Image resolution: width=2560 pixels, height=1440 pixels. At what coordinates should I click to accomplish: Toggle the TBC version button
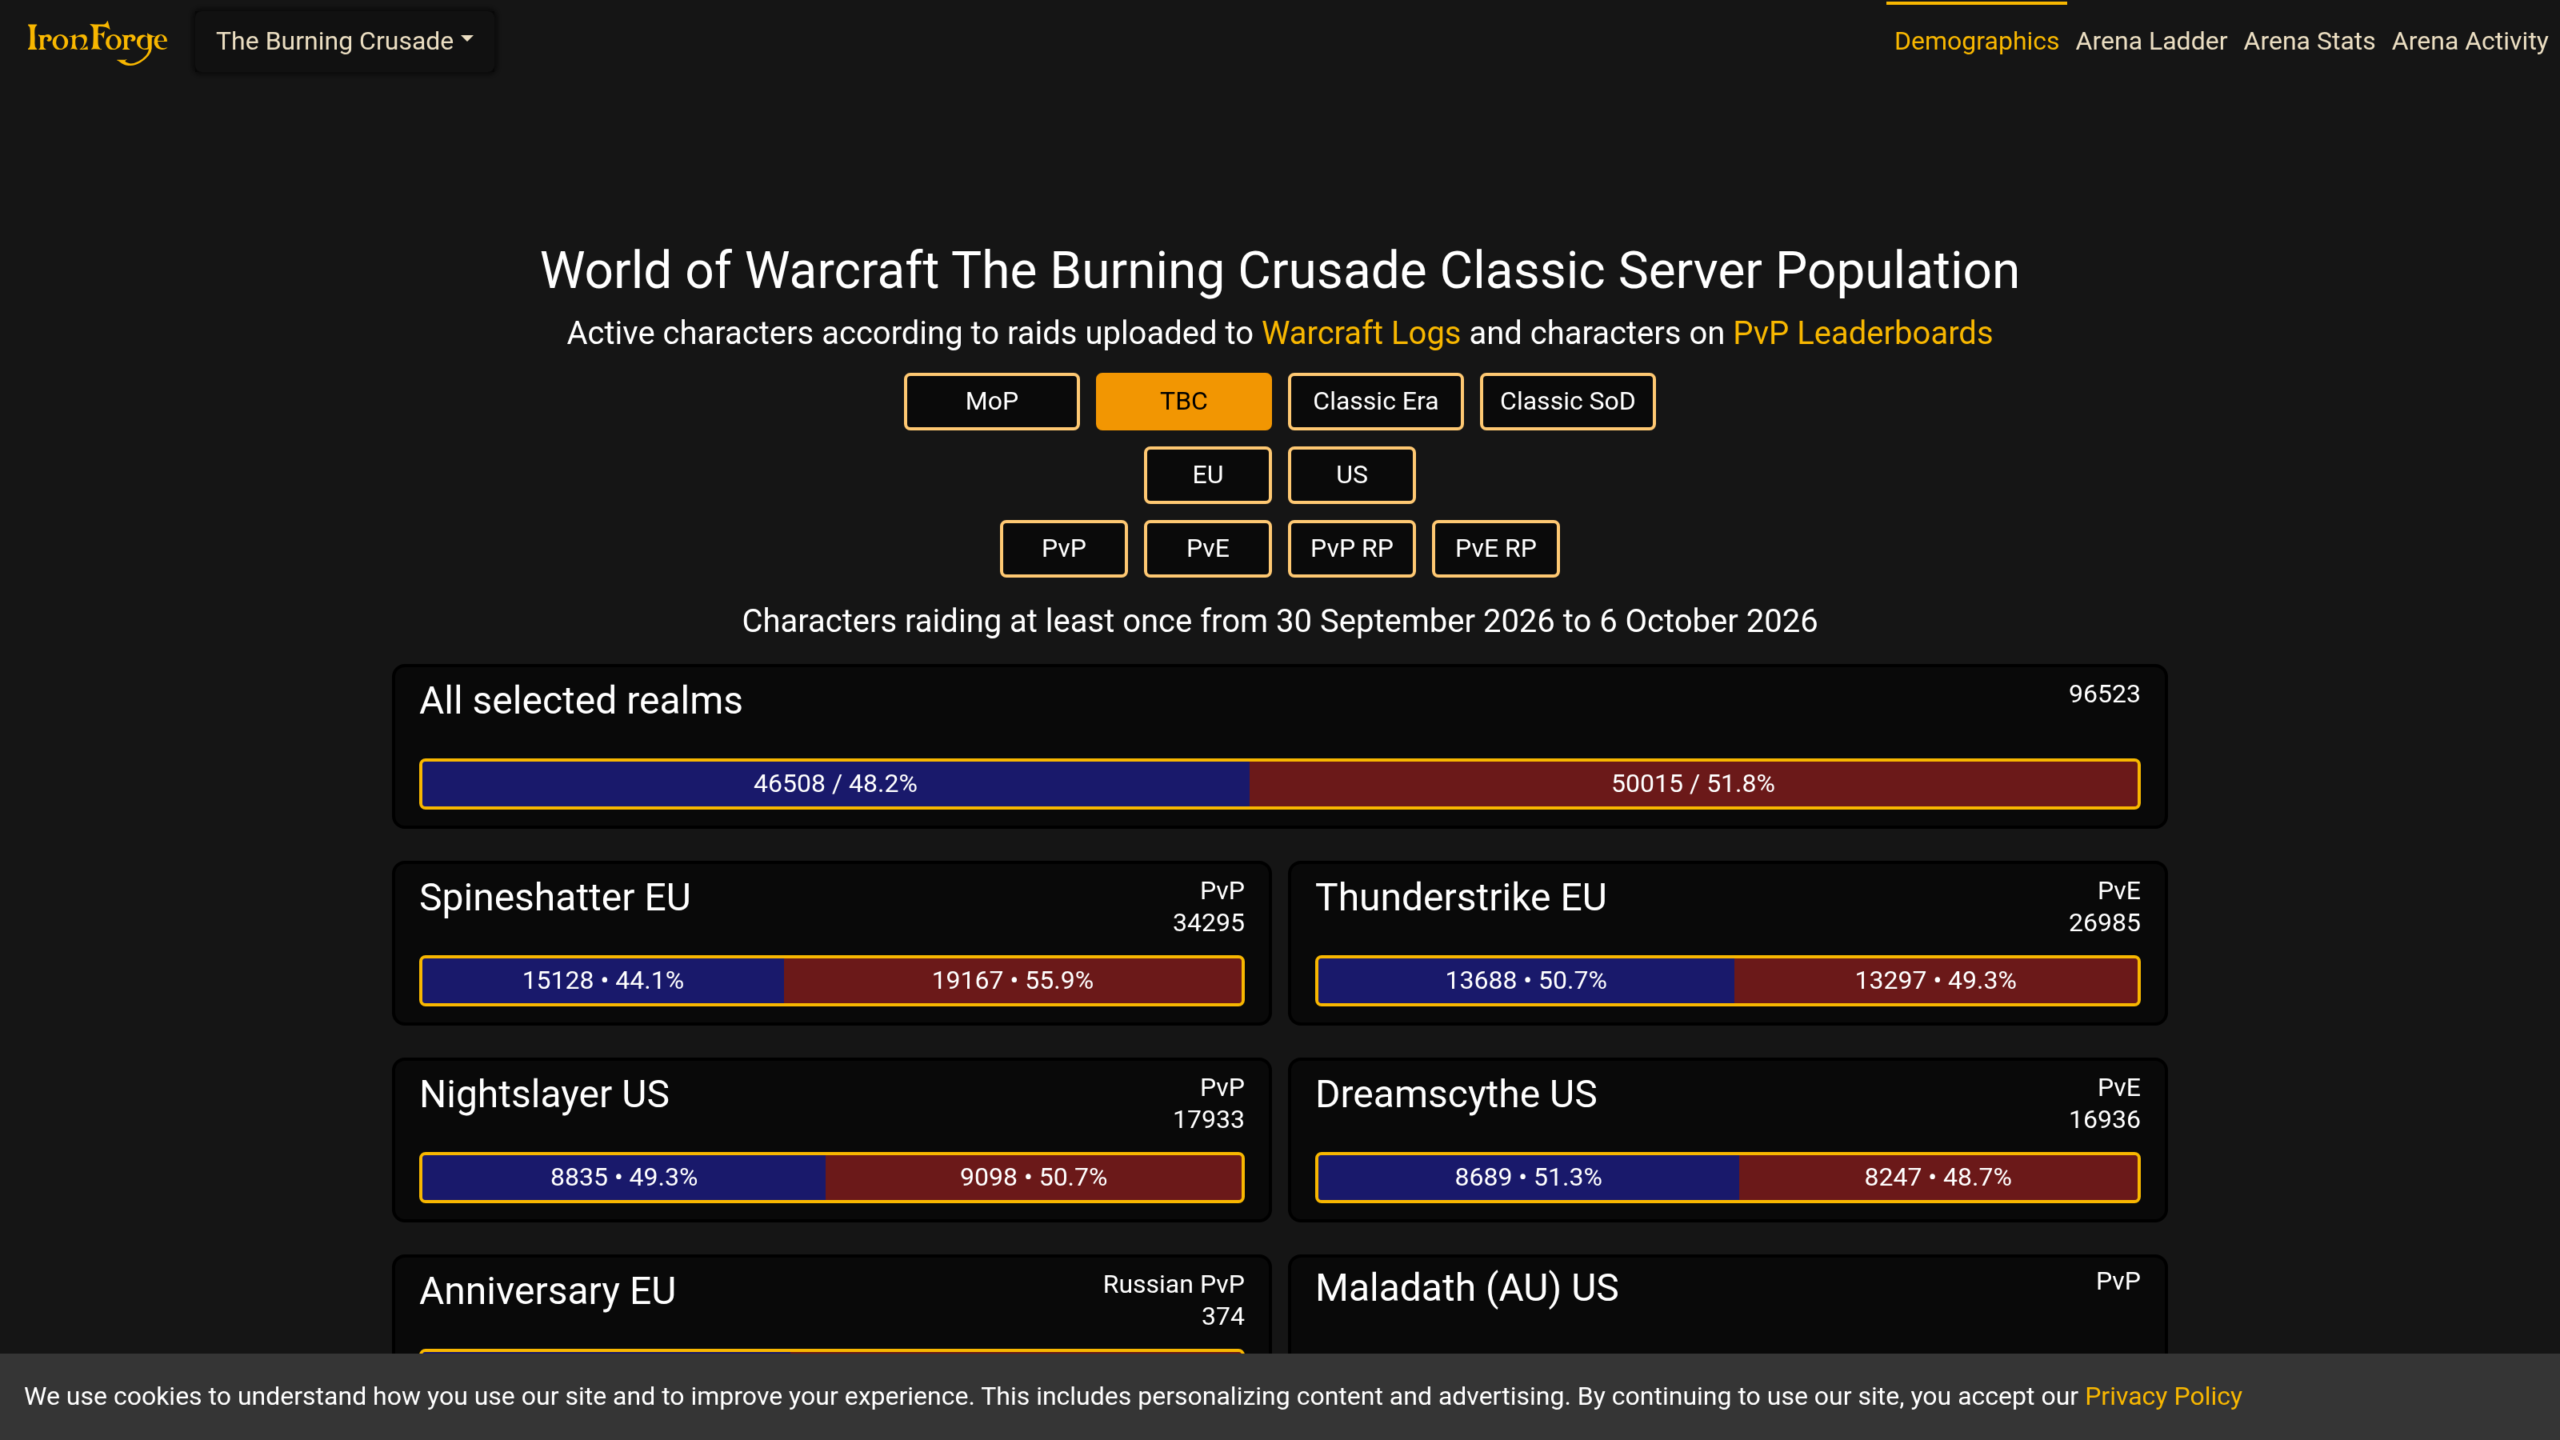pyautogui.click(x=1183, y=401)
